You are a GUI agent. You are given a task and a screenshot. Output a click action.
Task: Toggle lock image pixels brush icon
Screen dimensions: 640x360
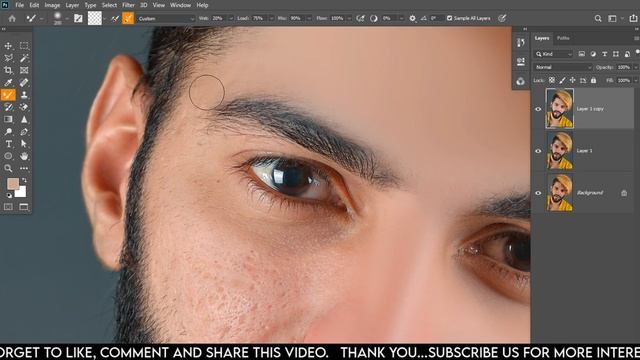(x=562, y=80)
